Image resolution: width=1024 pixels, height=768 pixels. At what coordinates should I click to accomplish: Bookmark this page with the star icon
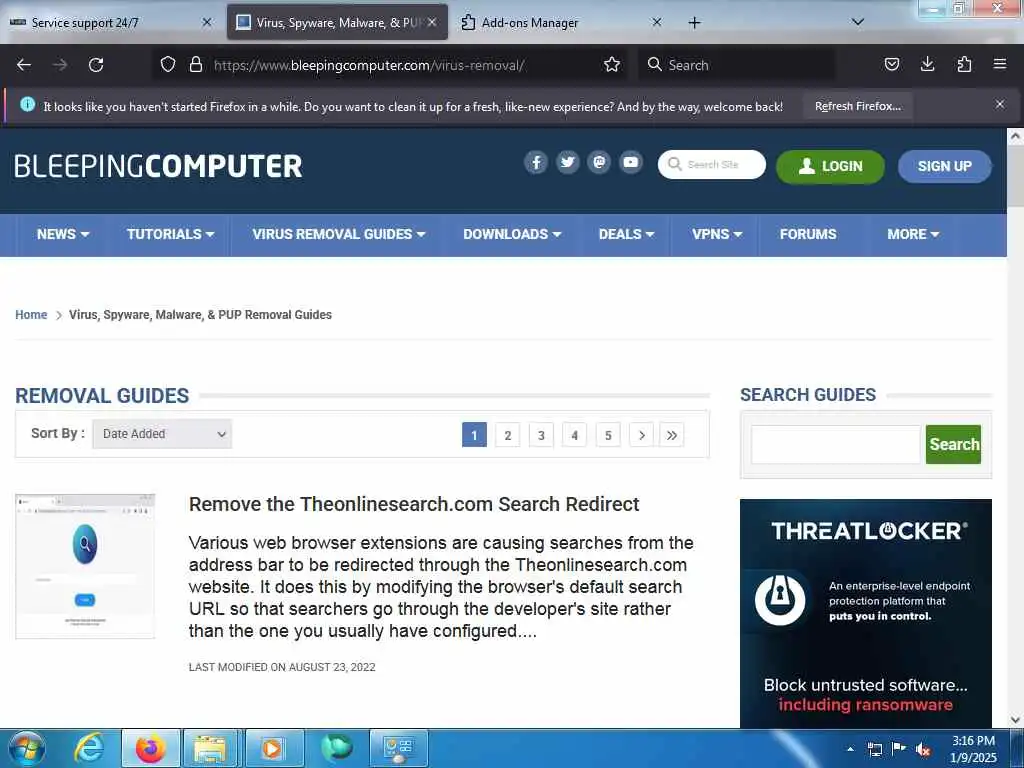[612, 65]
